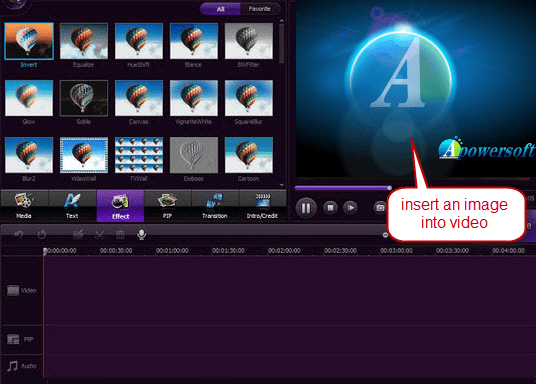The height and width of the screenshot is (384, 536).
Task: Apply the BWFilter effect thumbnail
Action: pos(249,41)
